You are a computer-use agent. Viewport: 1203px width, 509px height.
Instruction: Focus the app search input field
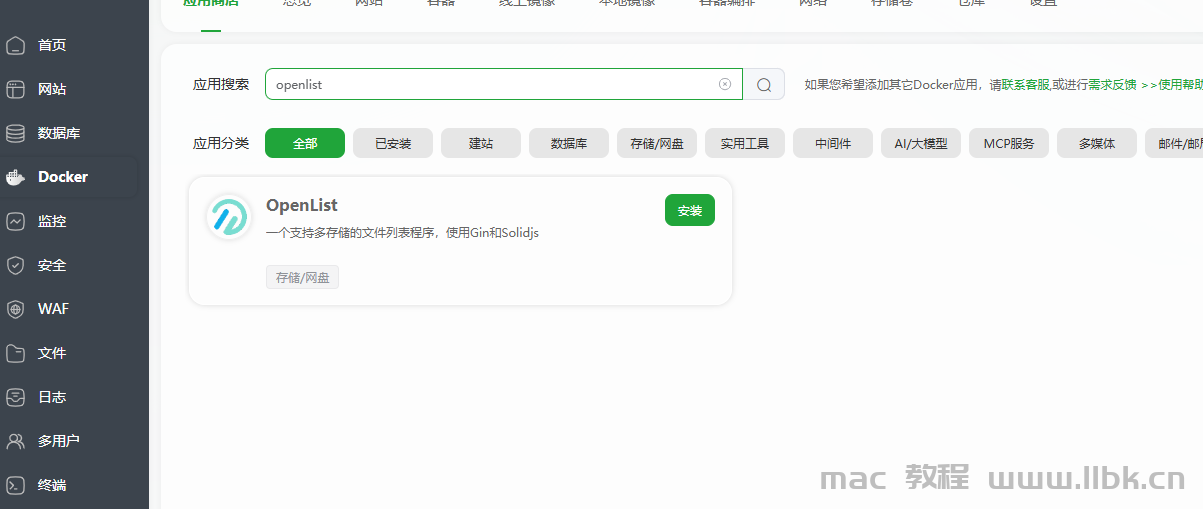click(490, 84)
